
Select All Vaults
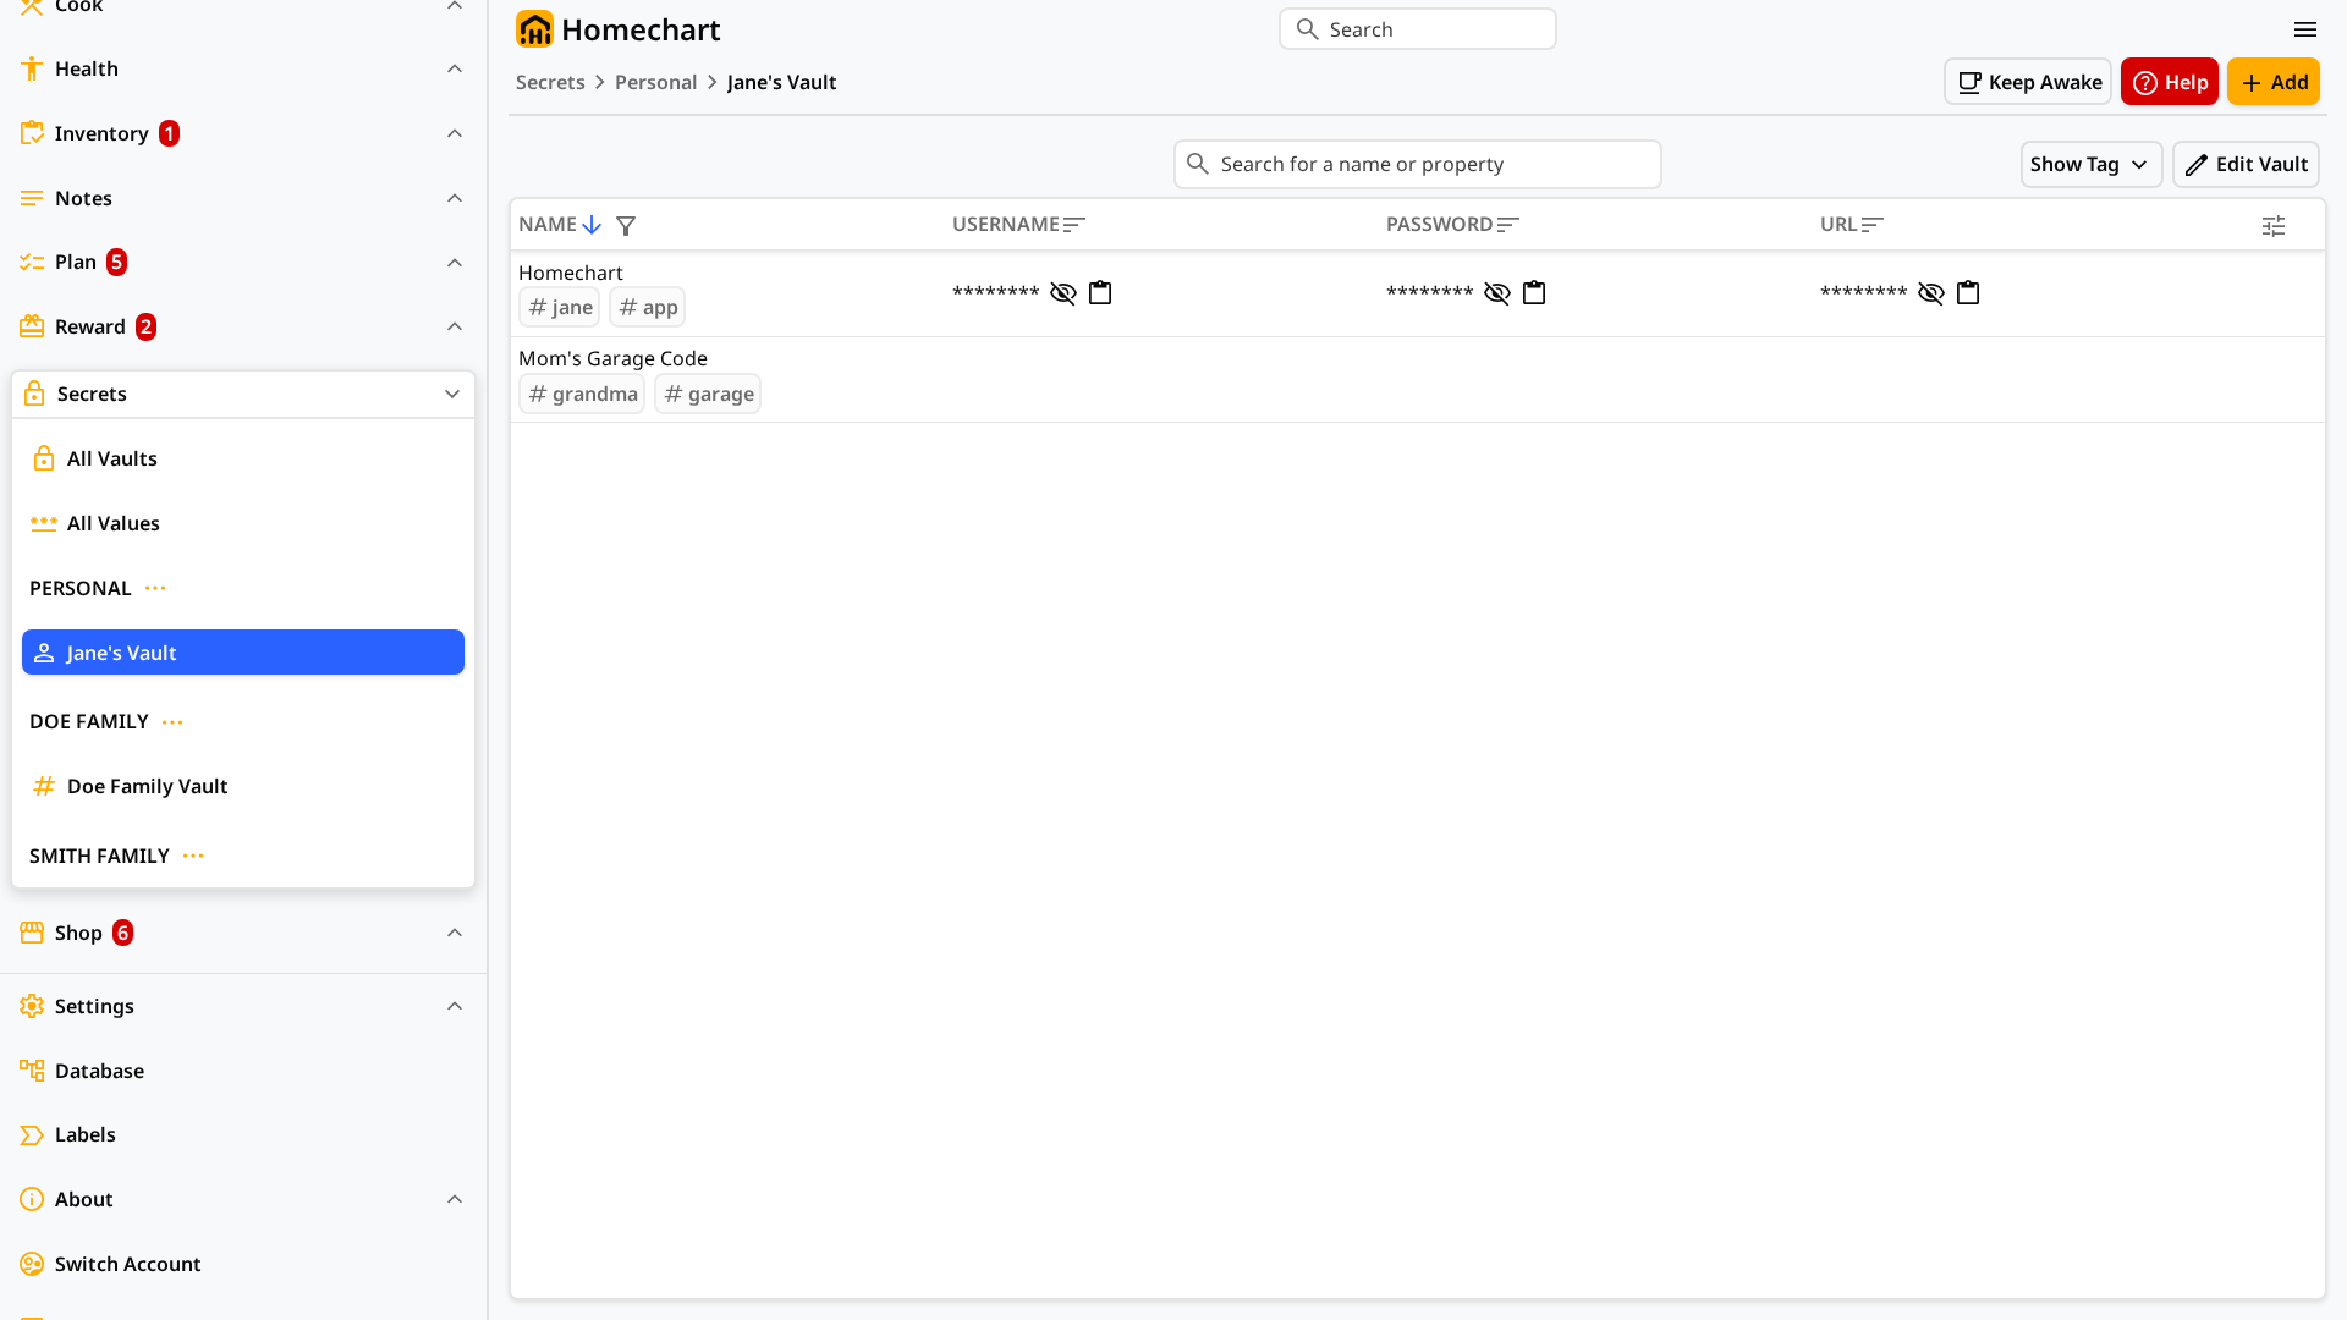(243, 459)
